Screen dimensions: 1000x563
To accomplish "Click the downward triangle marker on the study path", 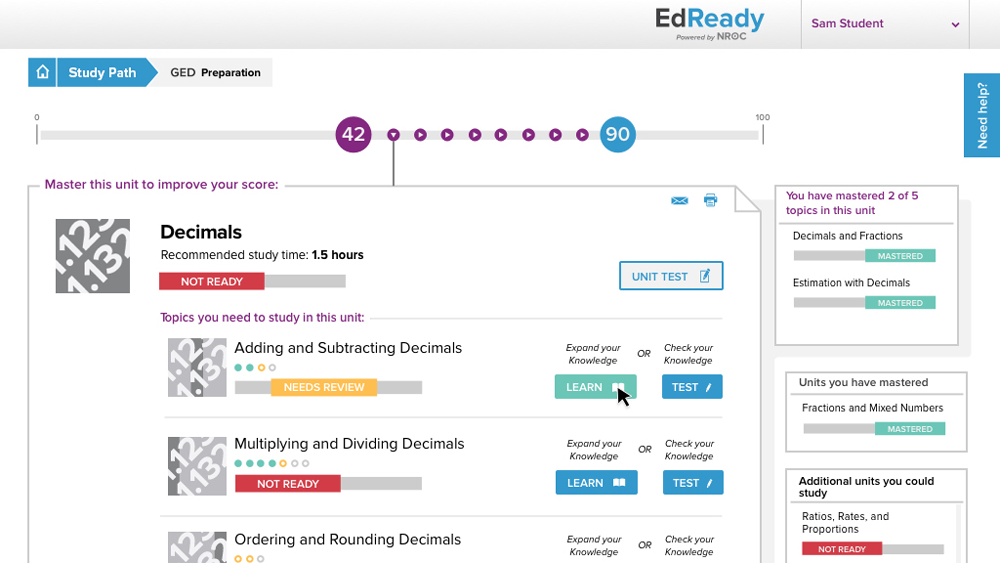I will (393, 135).
